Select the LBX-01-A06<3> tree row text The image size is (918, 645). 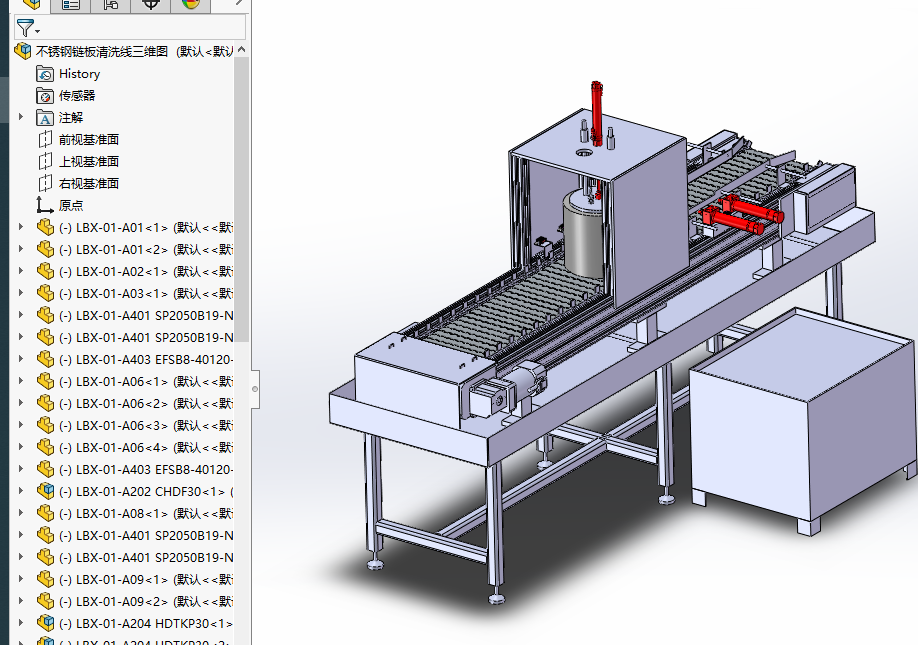tap(146, 426)
